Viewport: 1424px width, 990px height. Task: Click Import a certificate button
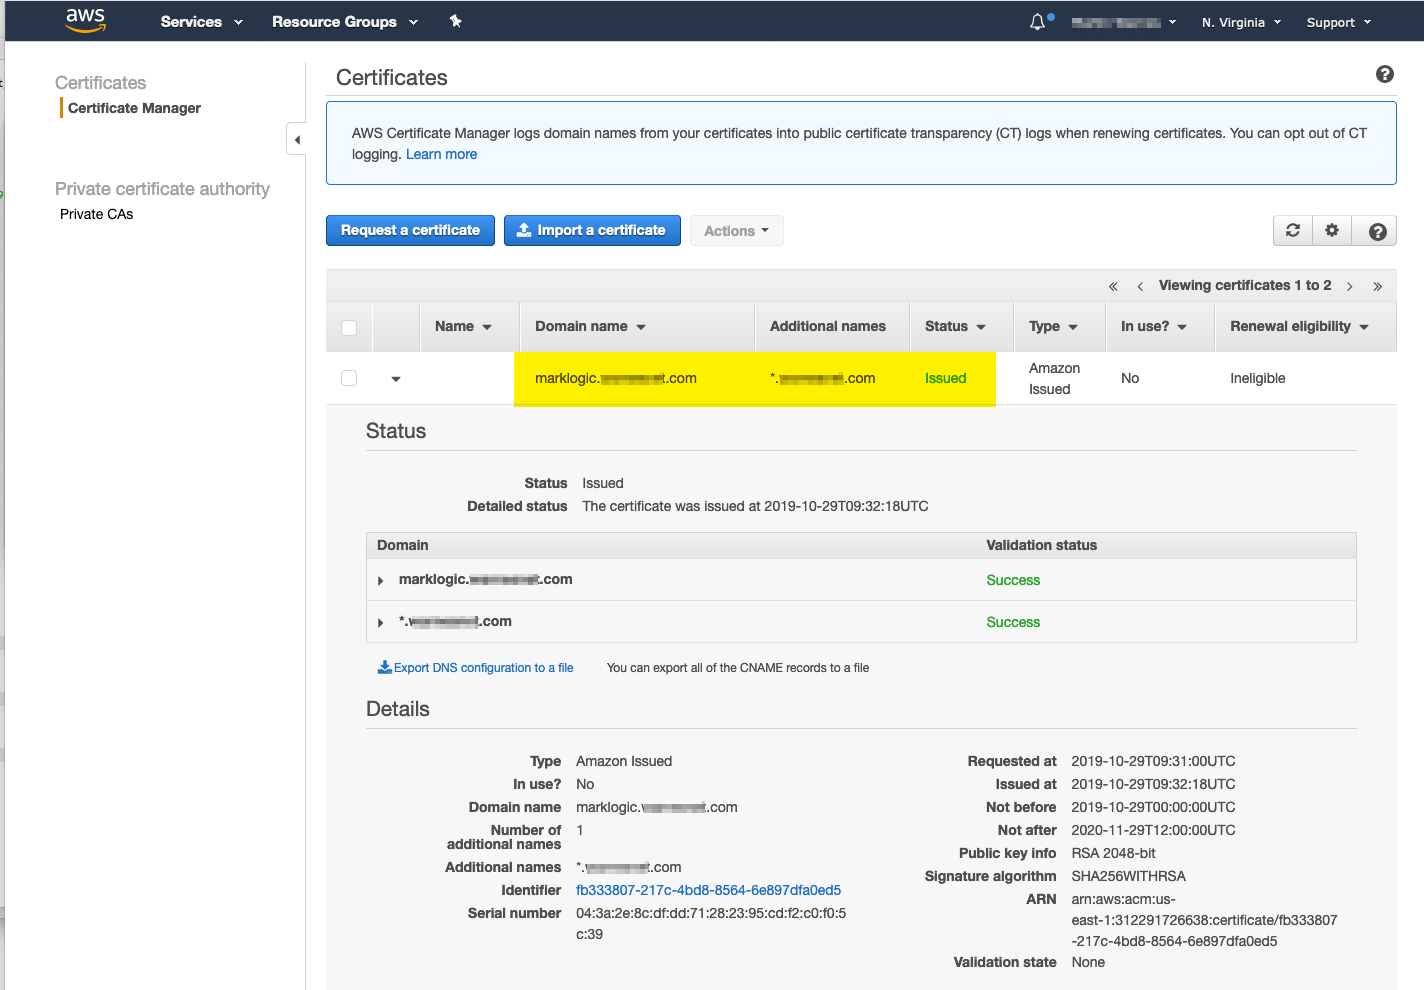(592, 230)
